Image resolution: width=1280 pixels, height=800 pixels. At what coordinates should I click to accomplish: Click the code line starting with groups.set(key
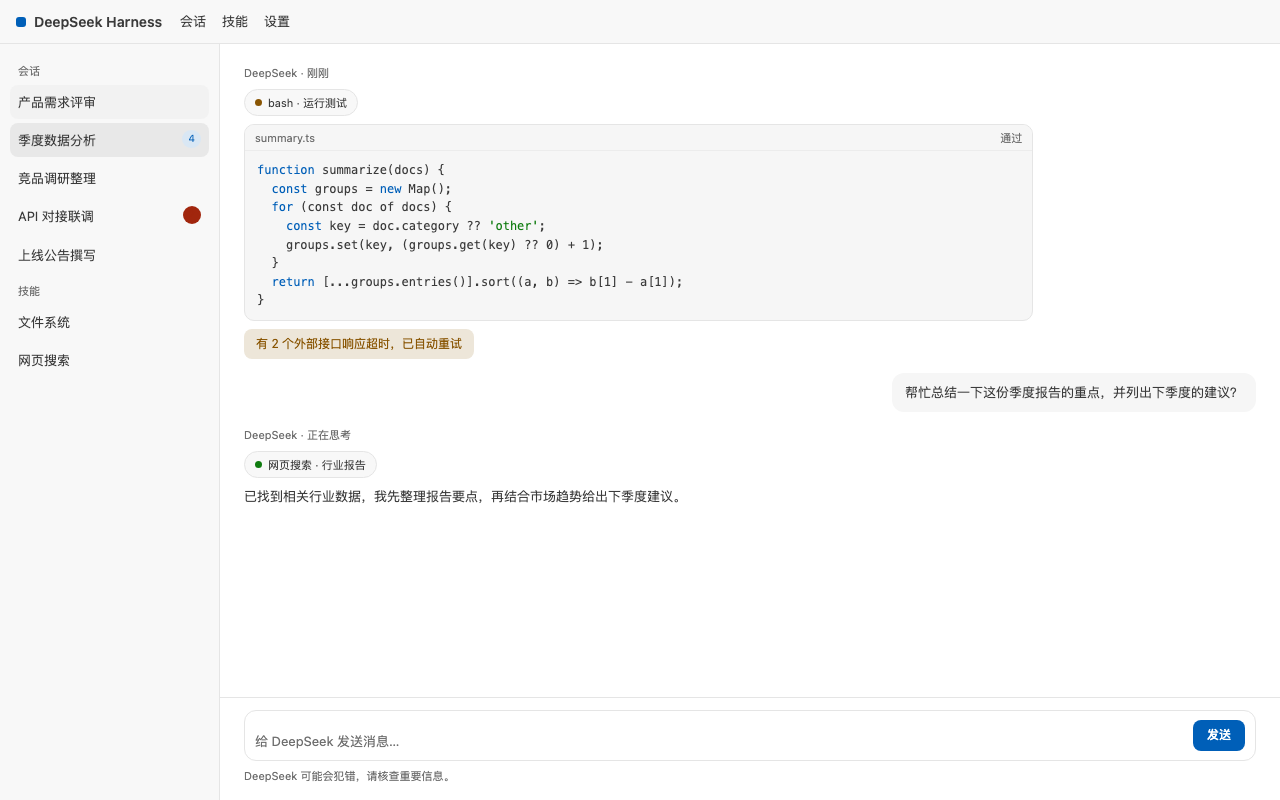pos(445,245)
